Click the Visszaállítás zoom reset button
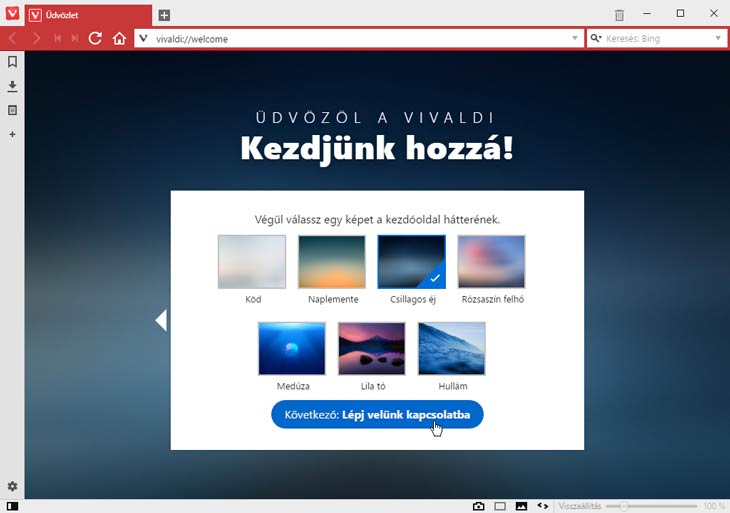Viewport: 730px width, 513px height. click(x=580, y=506)
